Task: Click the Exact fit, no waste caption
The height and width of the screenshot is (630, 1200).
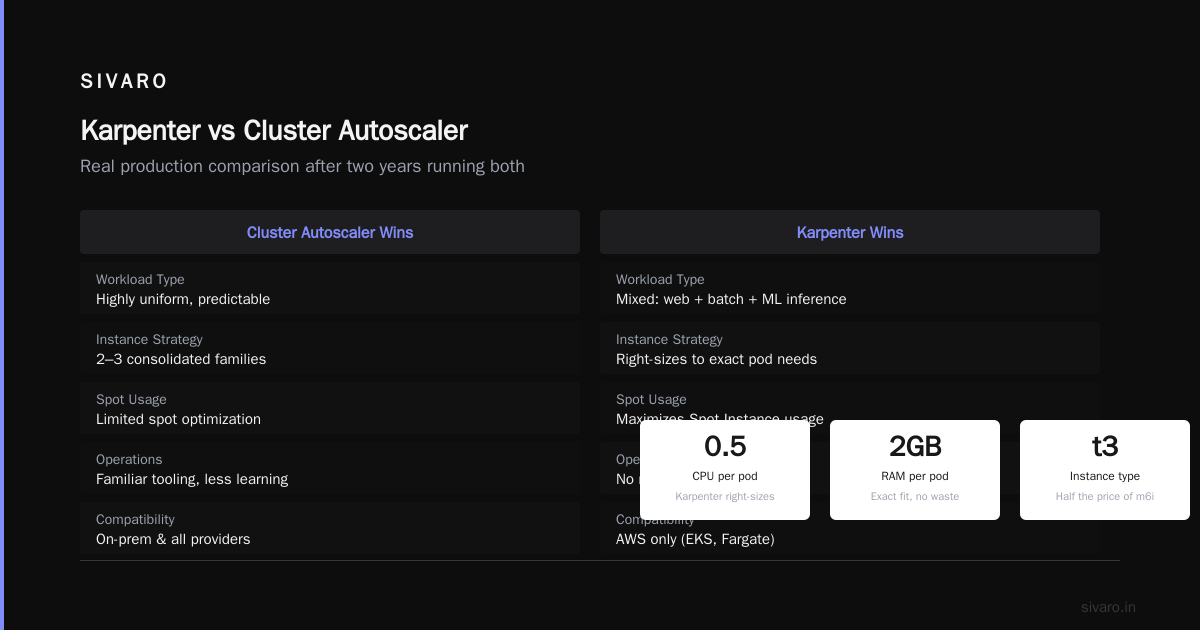Action: tap(915, 496)
